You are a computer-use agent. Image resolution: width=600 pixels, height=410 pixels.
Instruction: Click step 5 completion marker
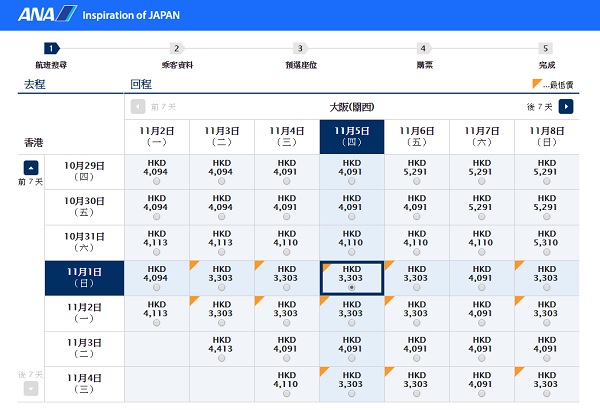(546, 48)
